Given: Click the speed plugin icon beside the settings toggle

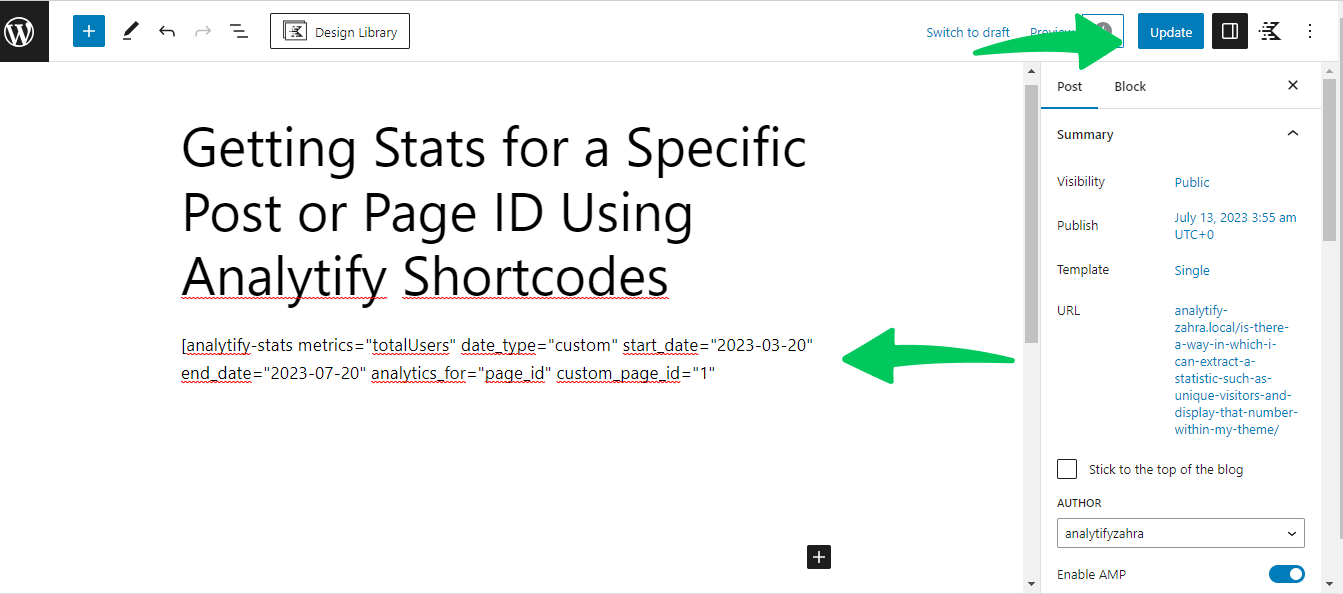Looking at the screenshot, I should [1269, 31].
